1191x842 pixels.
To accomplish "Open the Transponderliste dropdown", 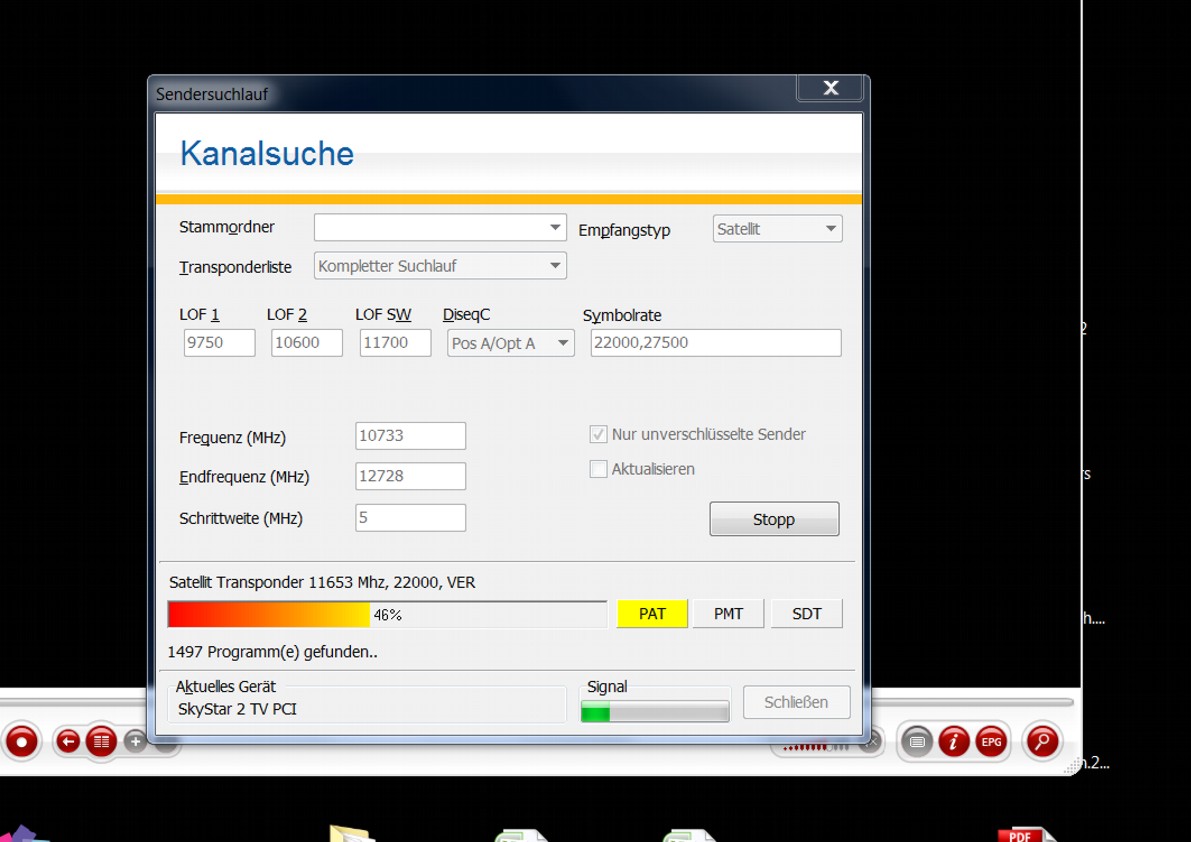I will click(x=554, y=266).
